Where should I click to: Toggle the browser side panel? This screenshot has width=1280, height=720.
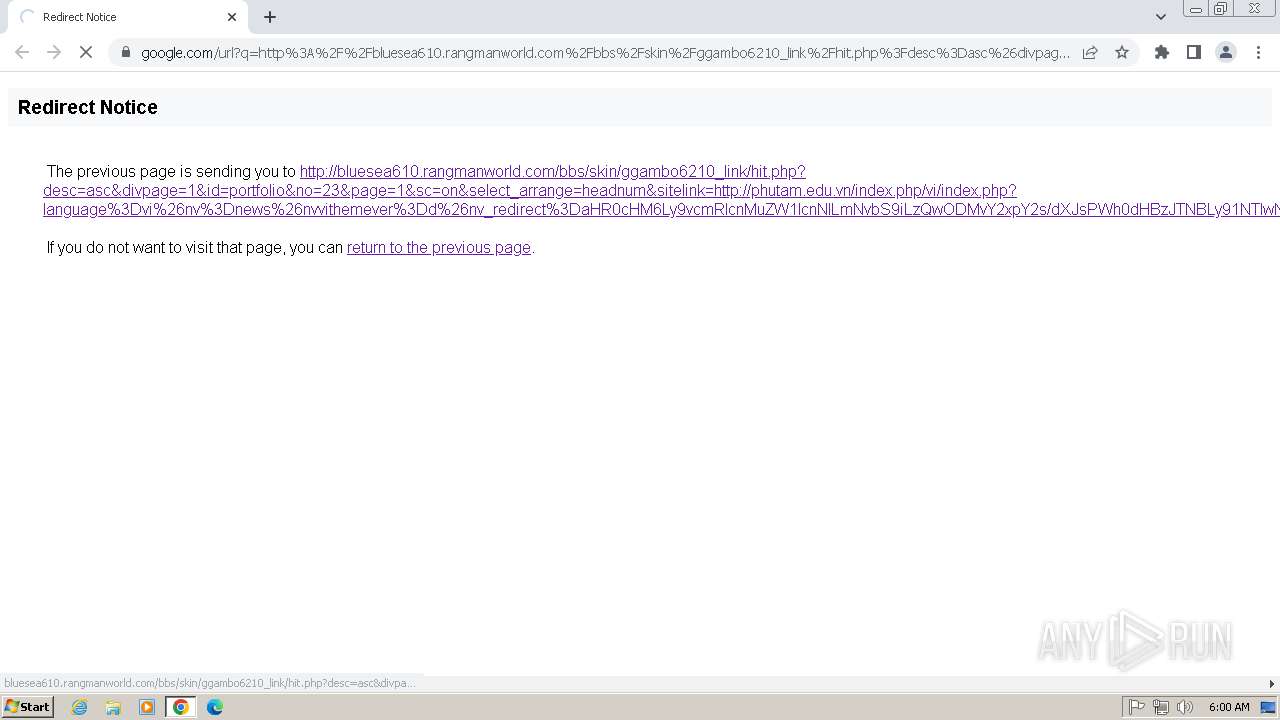[x=1194, y=52]
